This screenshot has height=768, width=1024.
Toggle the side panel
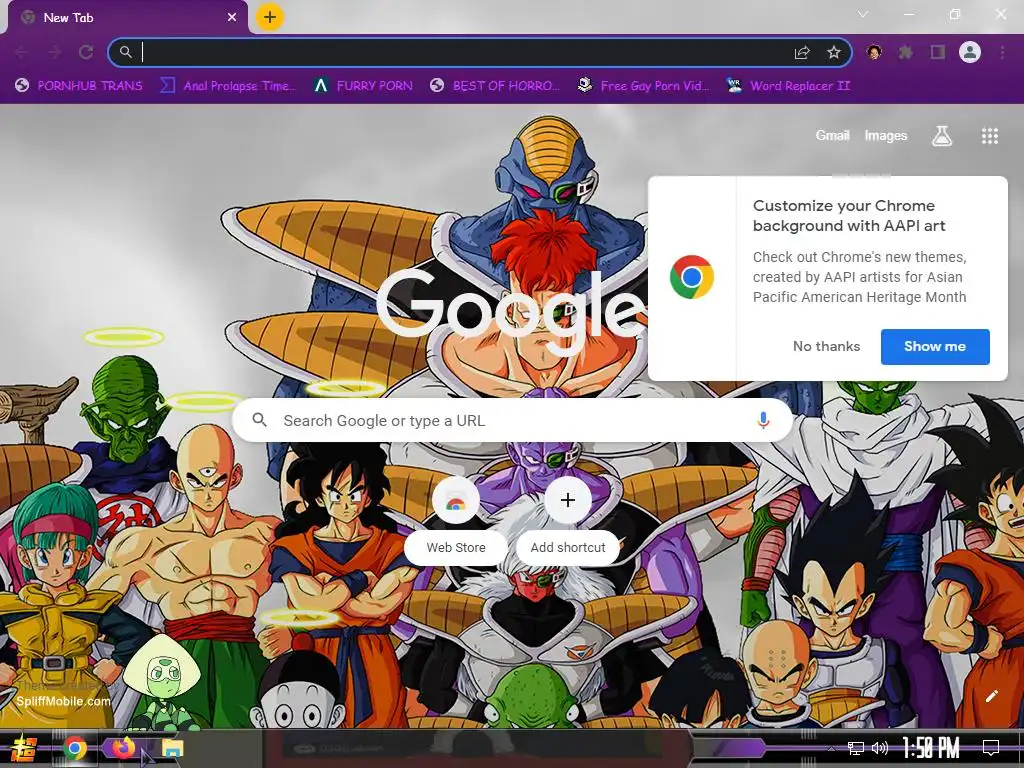938,52
